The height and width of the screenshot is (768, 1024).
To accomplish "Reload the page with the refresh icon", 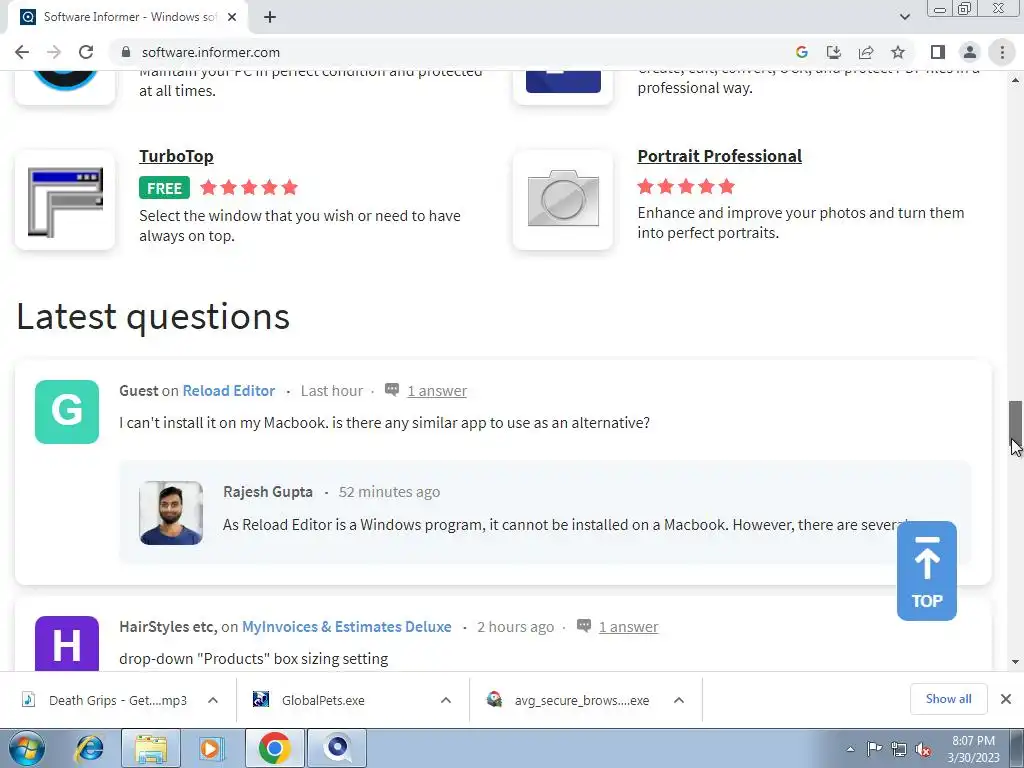I will (x=86, y=52).
